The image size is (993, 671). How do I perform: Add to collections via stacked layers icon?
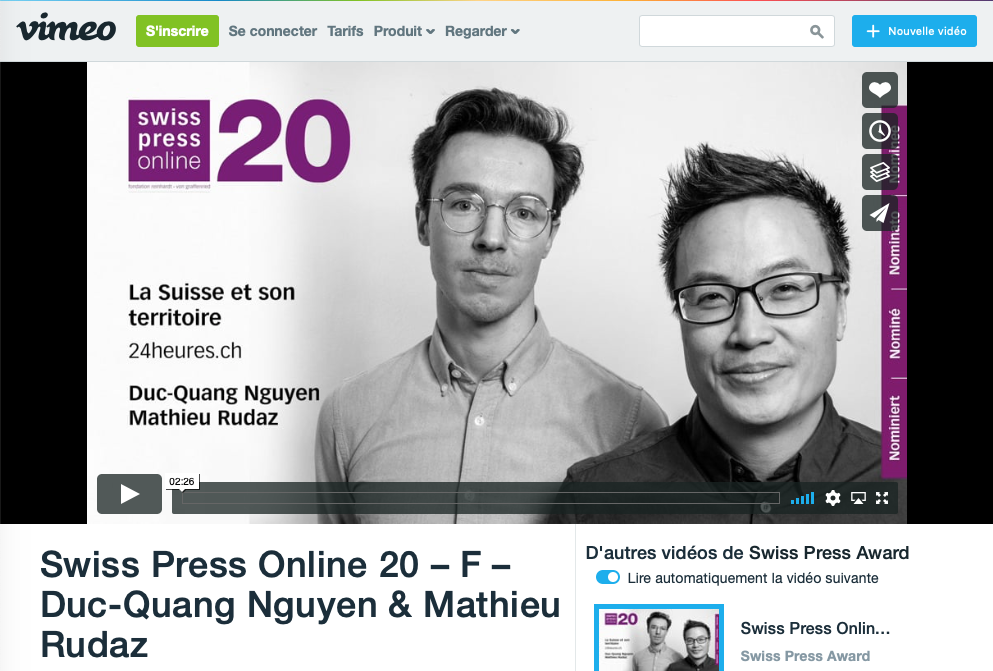coord(880,172)
